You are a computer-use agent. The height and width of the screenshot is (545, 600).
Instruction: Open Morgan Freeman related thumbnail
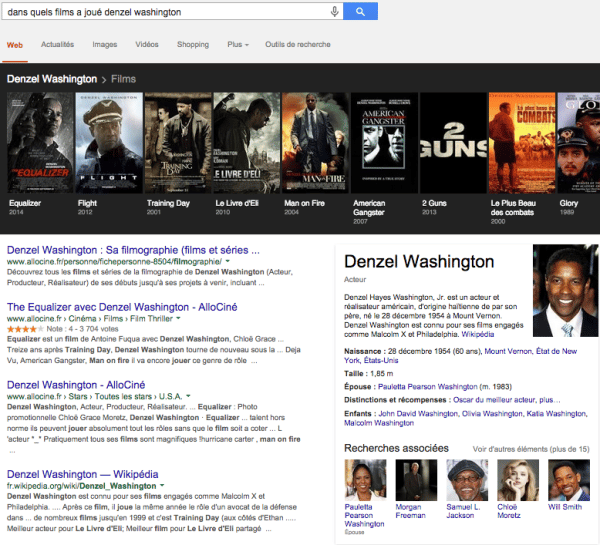pyautogui.click(x=416, y=480)
